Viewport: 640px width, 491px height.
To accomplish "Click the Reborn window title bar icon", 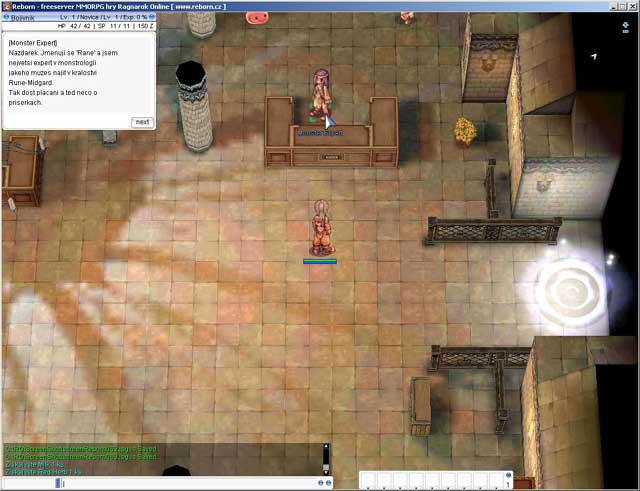I will [7, 5].
